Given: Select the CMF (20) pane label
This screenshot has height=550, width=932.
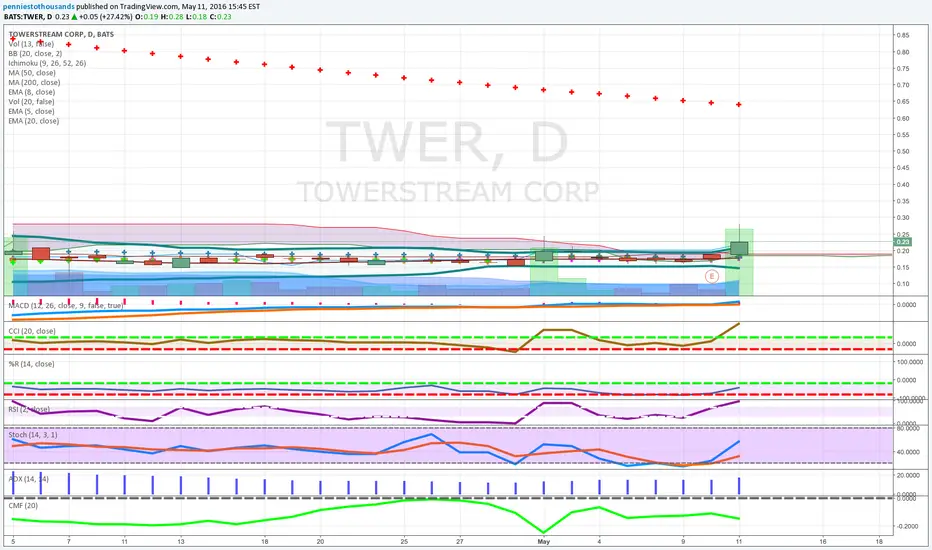Looking at the screenshot, I should click(x=23, y=505).
